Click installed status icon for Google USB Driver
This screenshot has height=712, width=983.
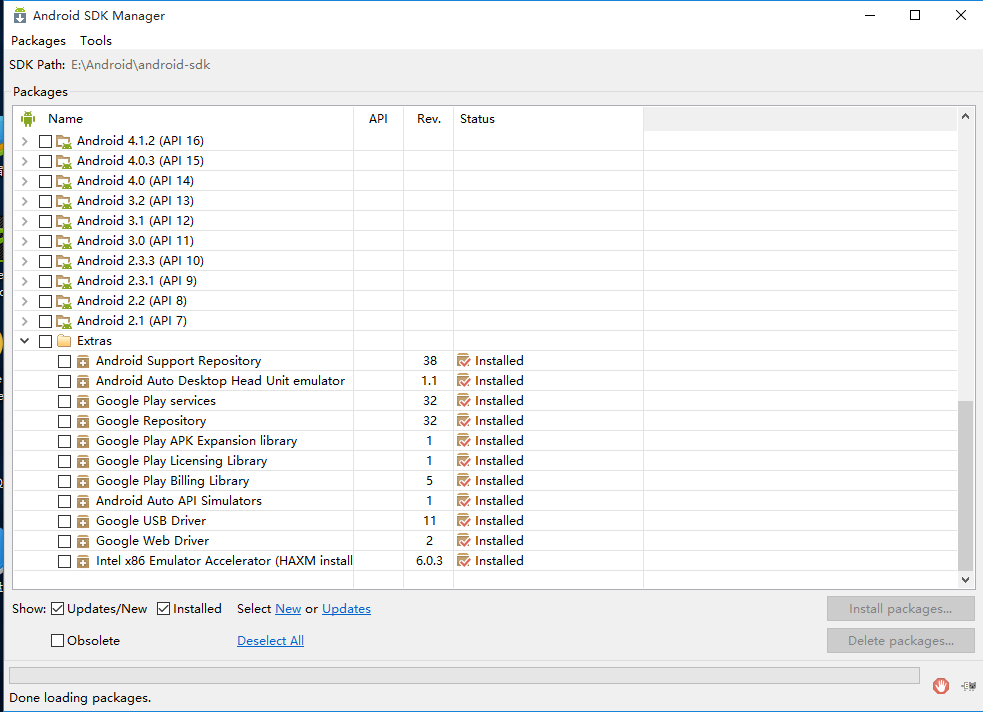coord(463,521)
